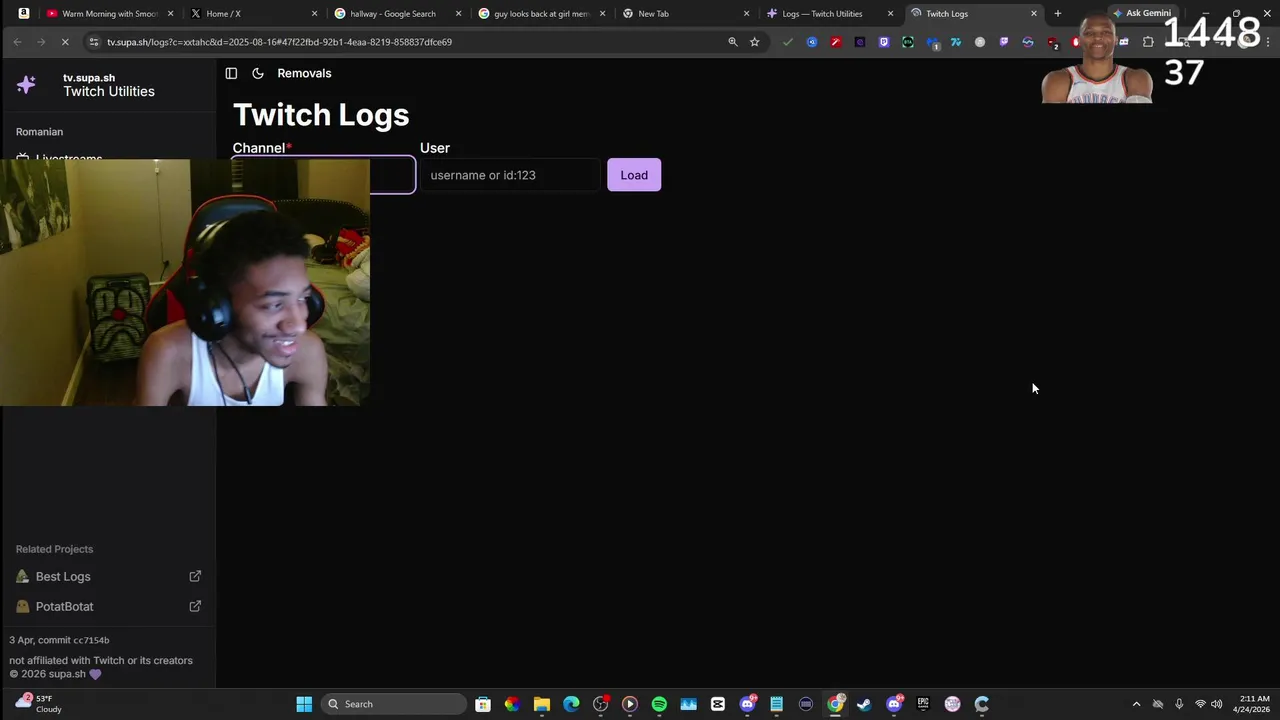
Task: Open volume control in system tray
Action: [x=1217, y=704]
